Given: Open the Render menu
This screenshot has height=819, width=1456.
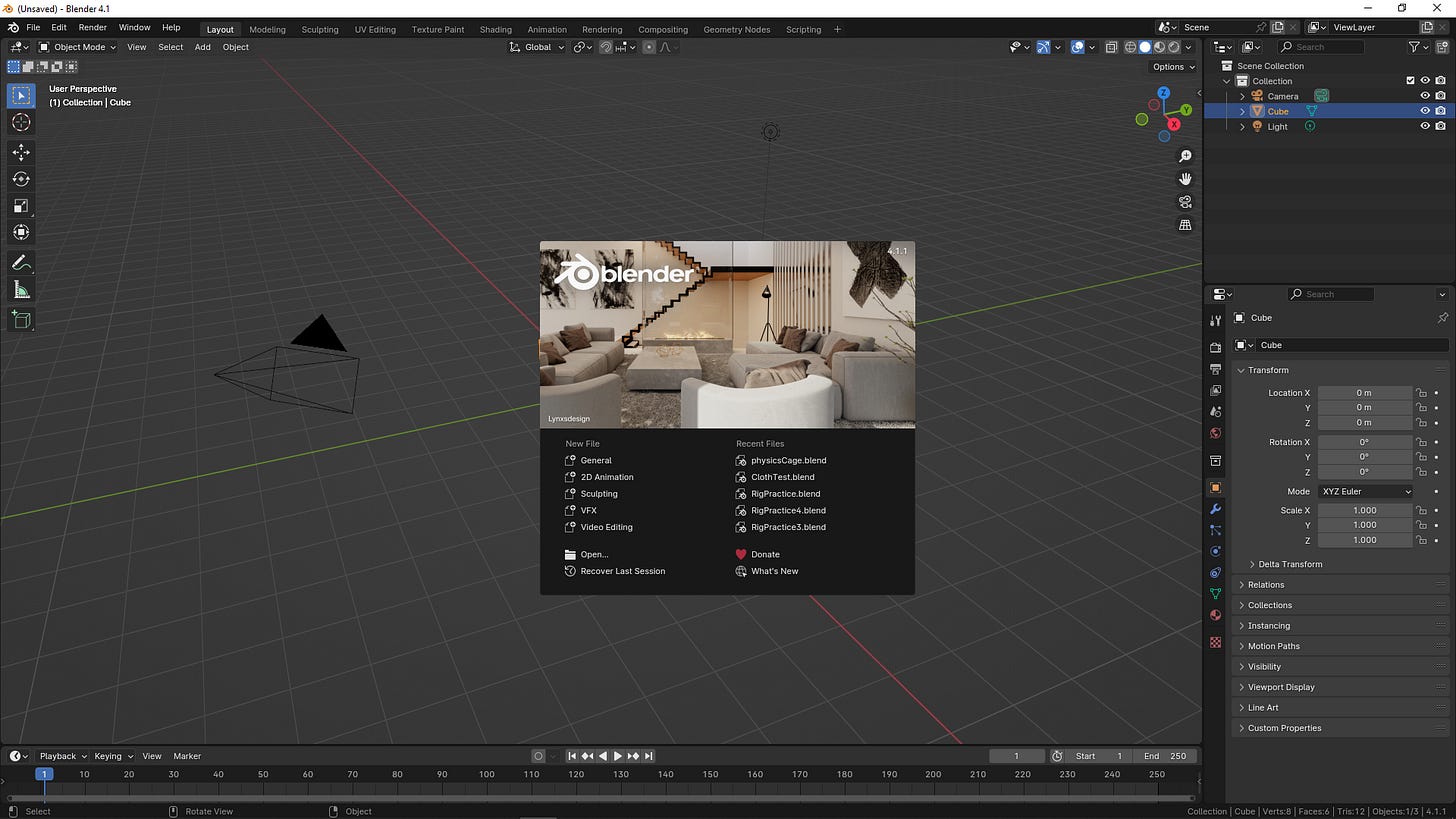Looking at the screenshot, I should click(92, 28).
